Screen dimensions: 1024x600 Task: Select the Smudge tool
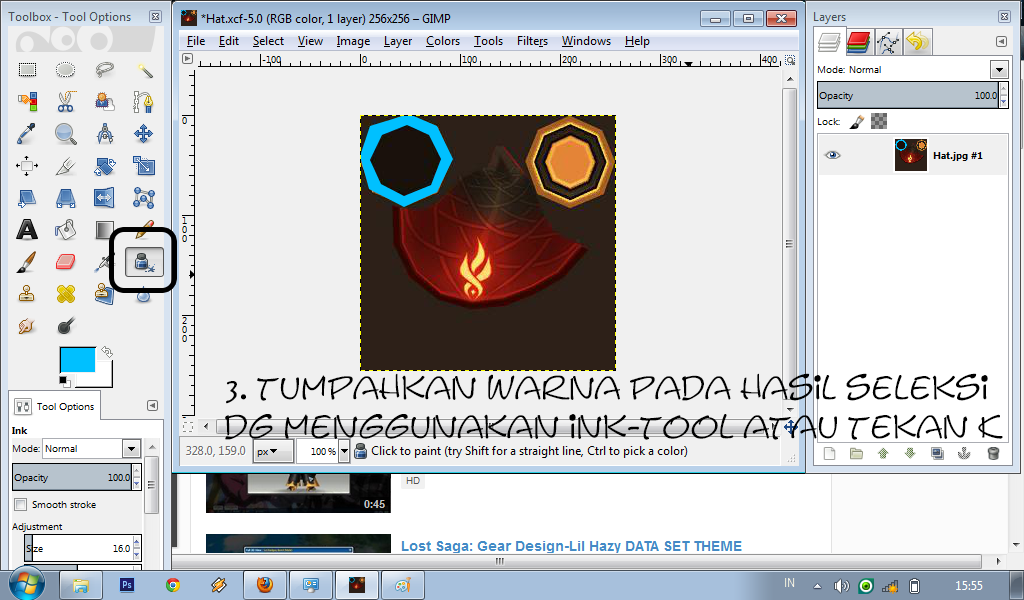pyautogui.click(x=27, y=326)
